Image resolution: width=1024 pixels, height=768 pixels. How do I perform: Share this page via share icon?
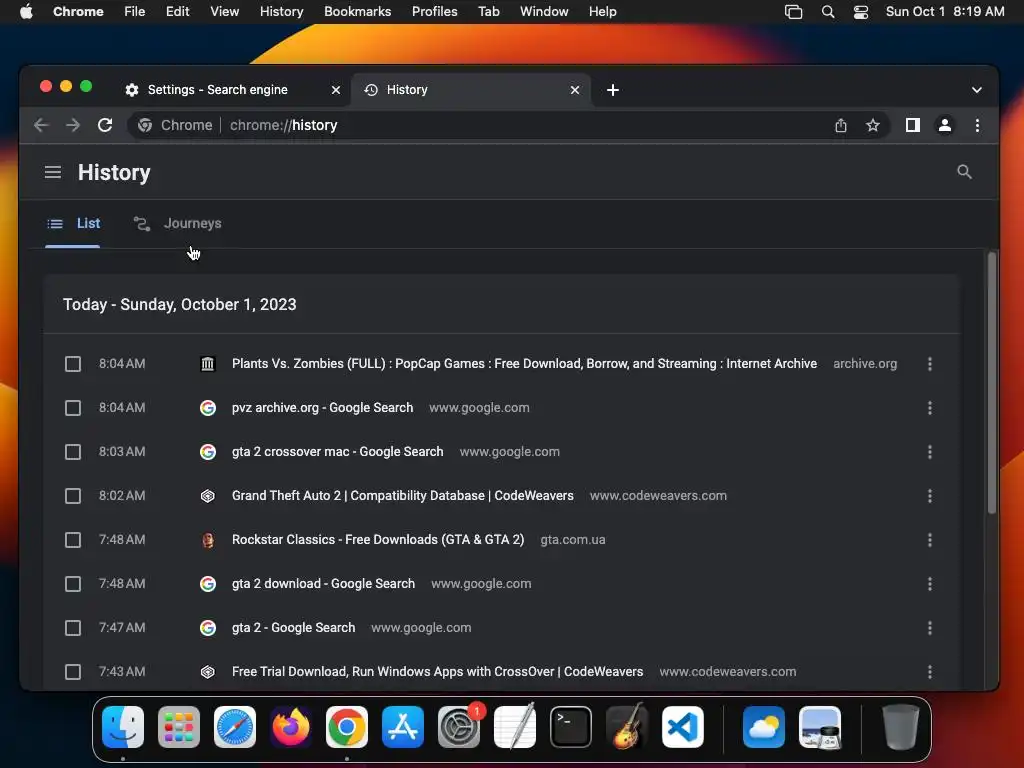[x=840, y=125]
